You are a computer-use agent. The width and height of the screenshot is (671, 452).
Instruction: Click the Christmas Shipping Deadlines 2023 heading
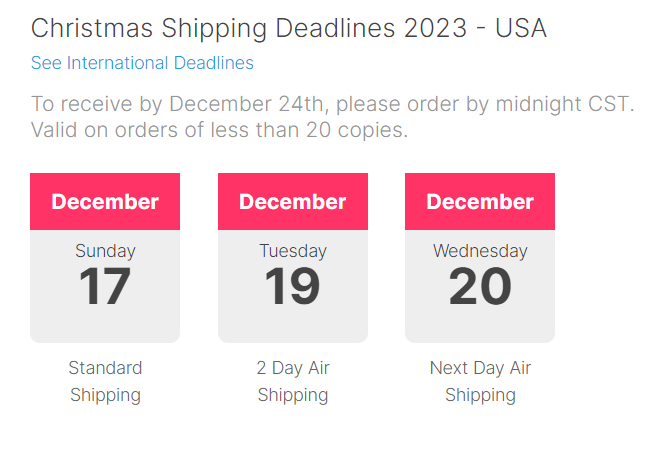click(289, 28)
